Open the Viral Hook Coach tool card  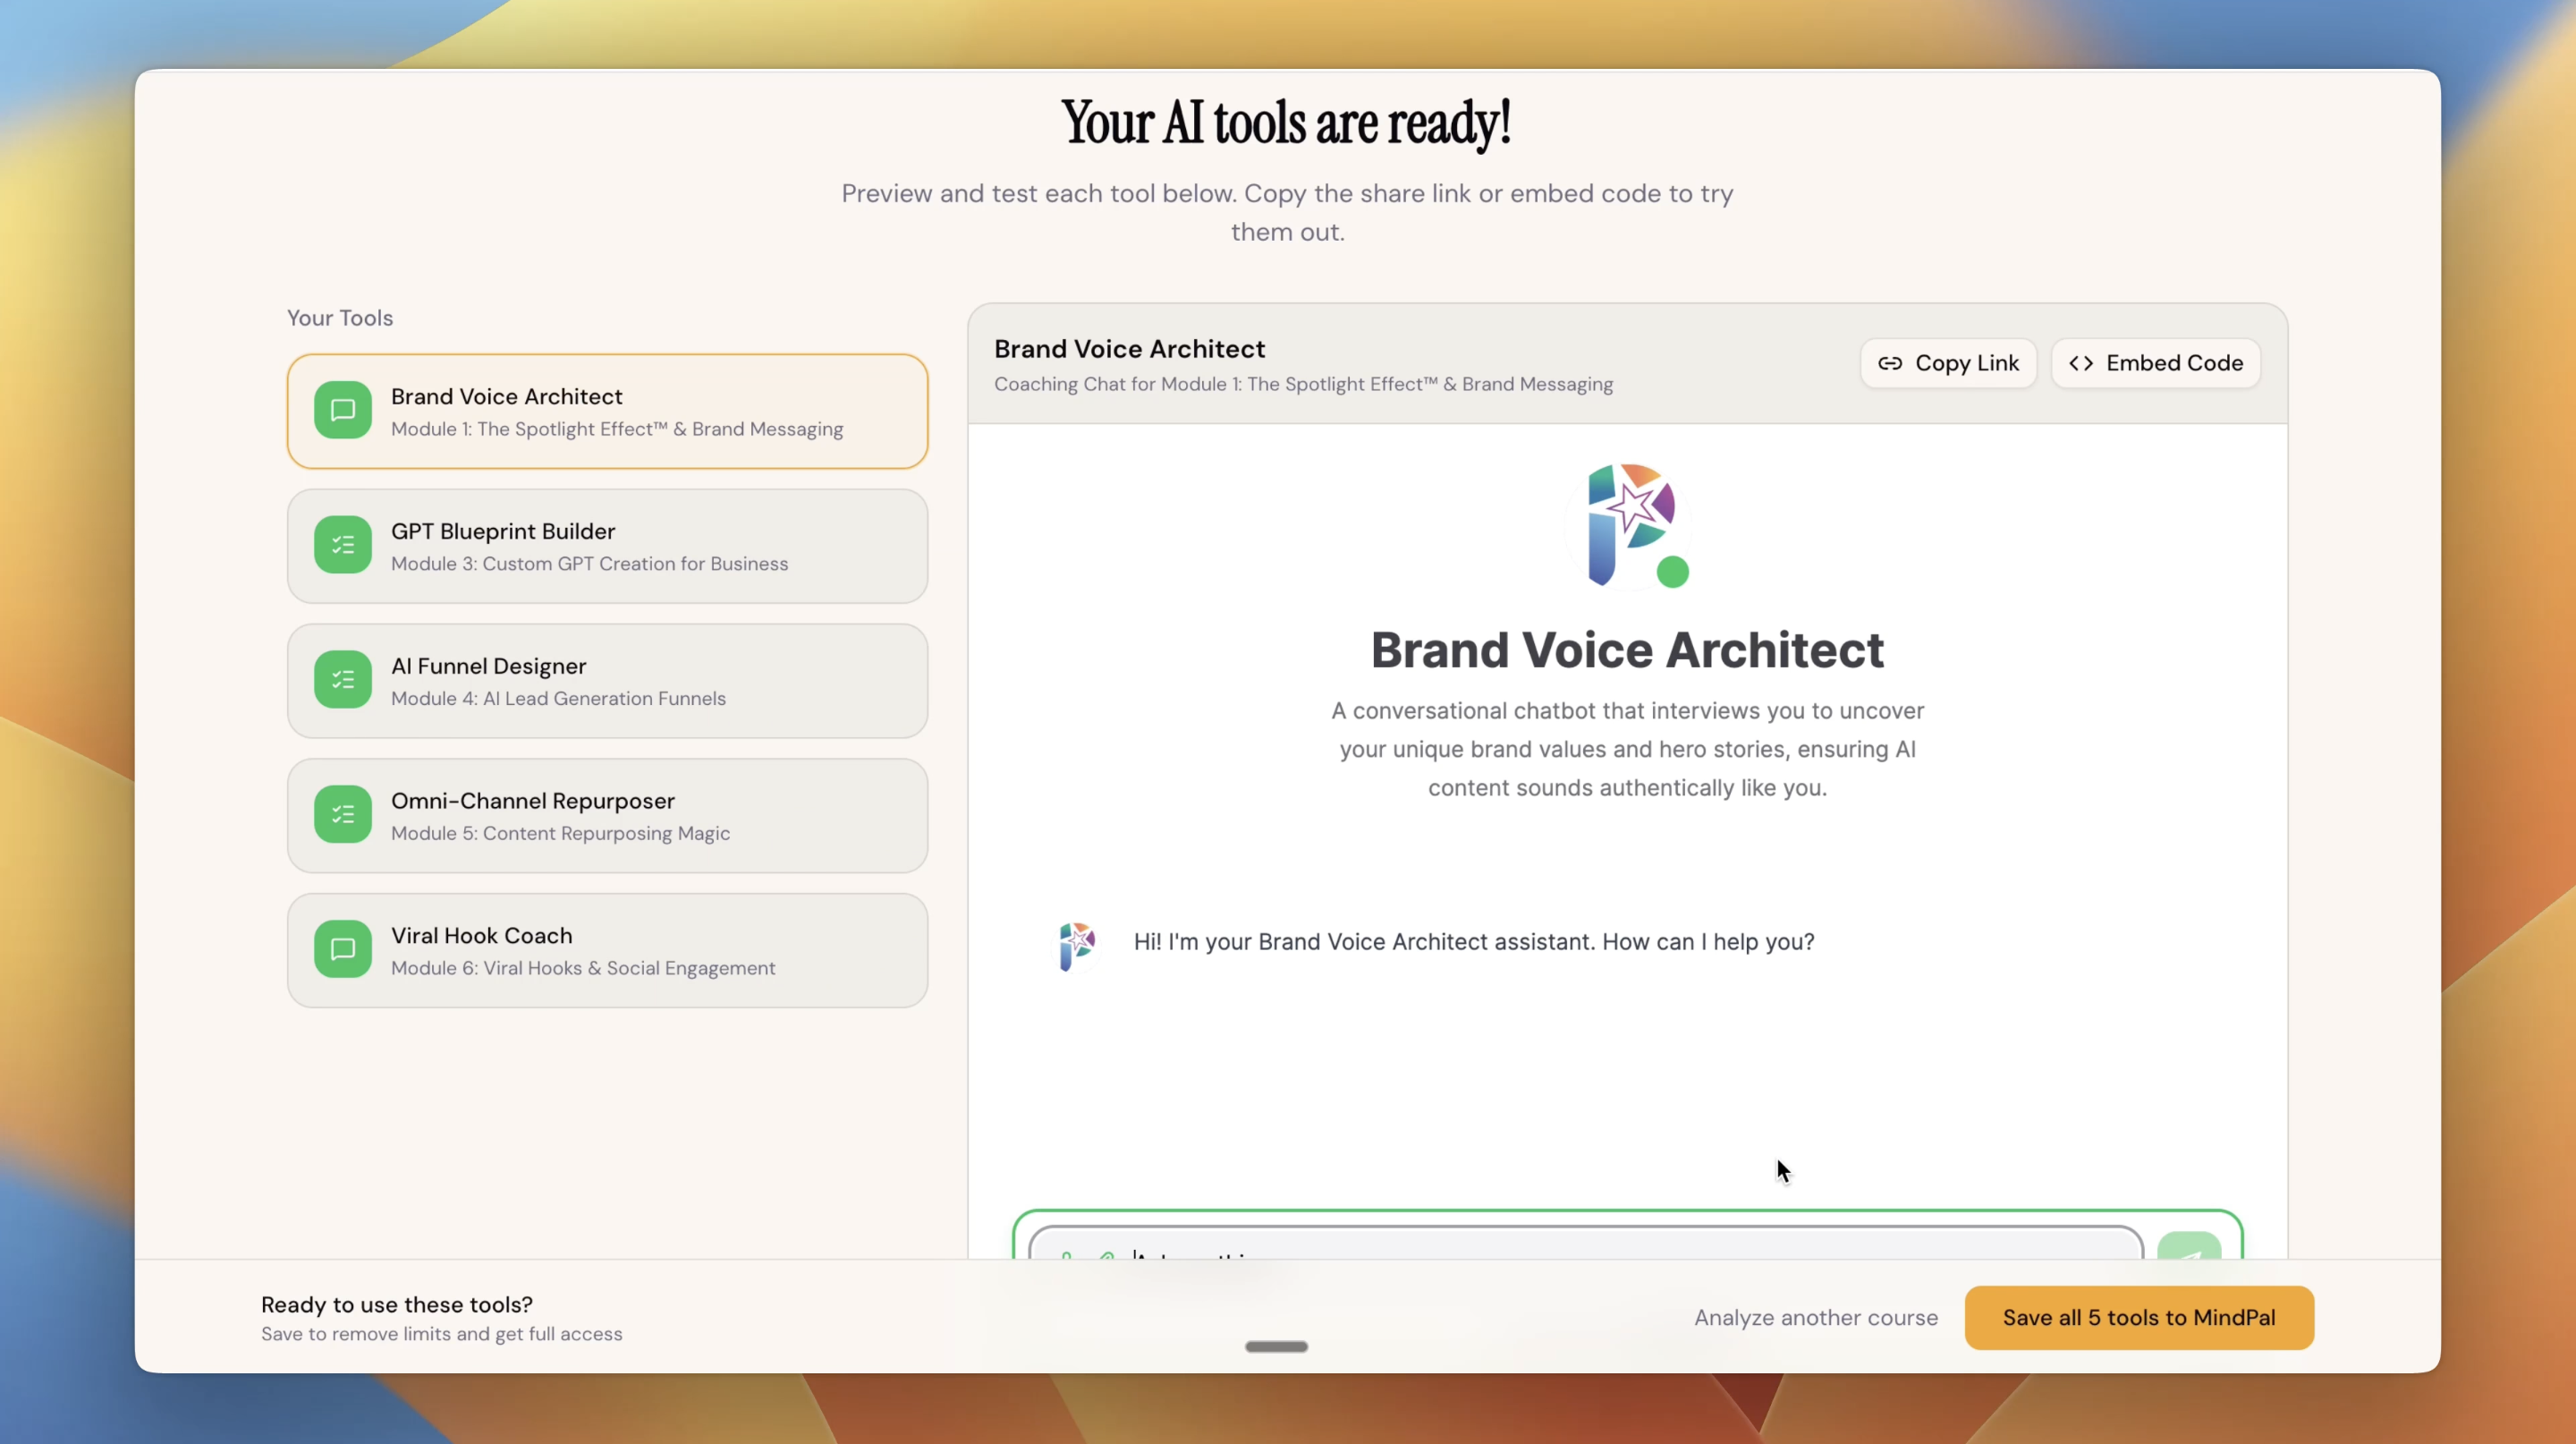[x=606, y=949]
